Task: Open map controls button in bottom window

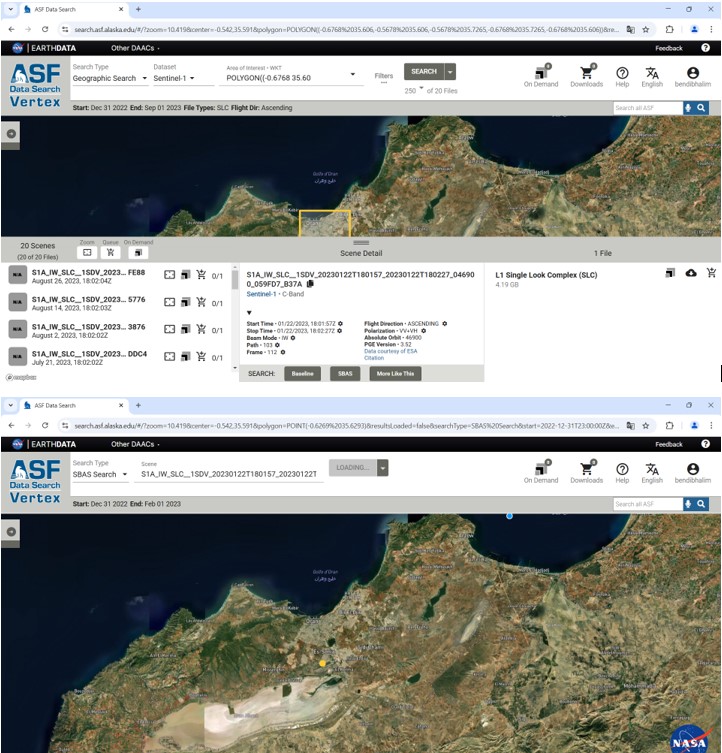Action: coord(11,532)
